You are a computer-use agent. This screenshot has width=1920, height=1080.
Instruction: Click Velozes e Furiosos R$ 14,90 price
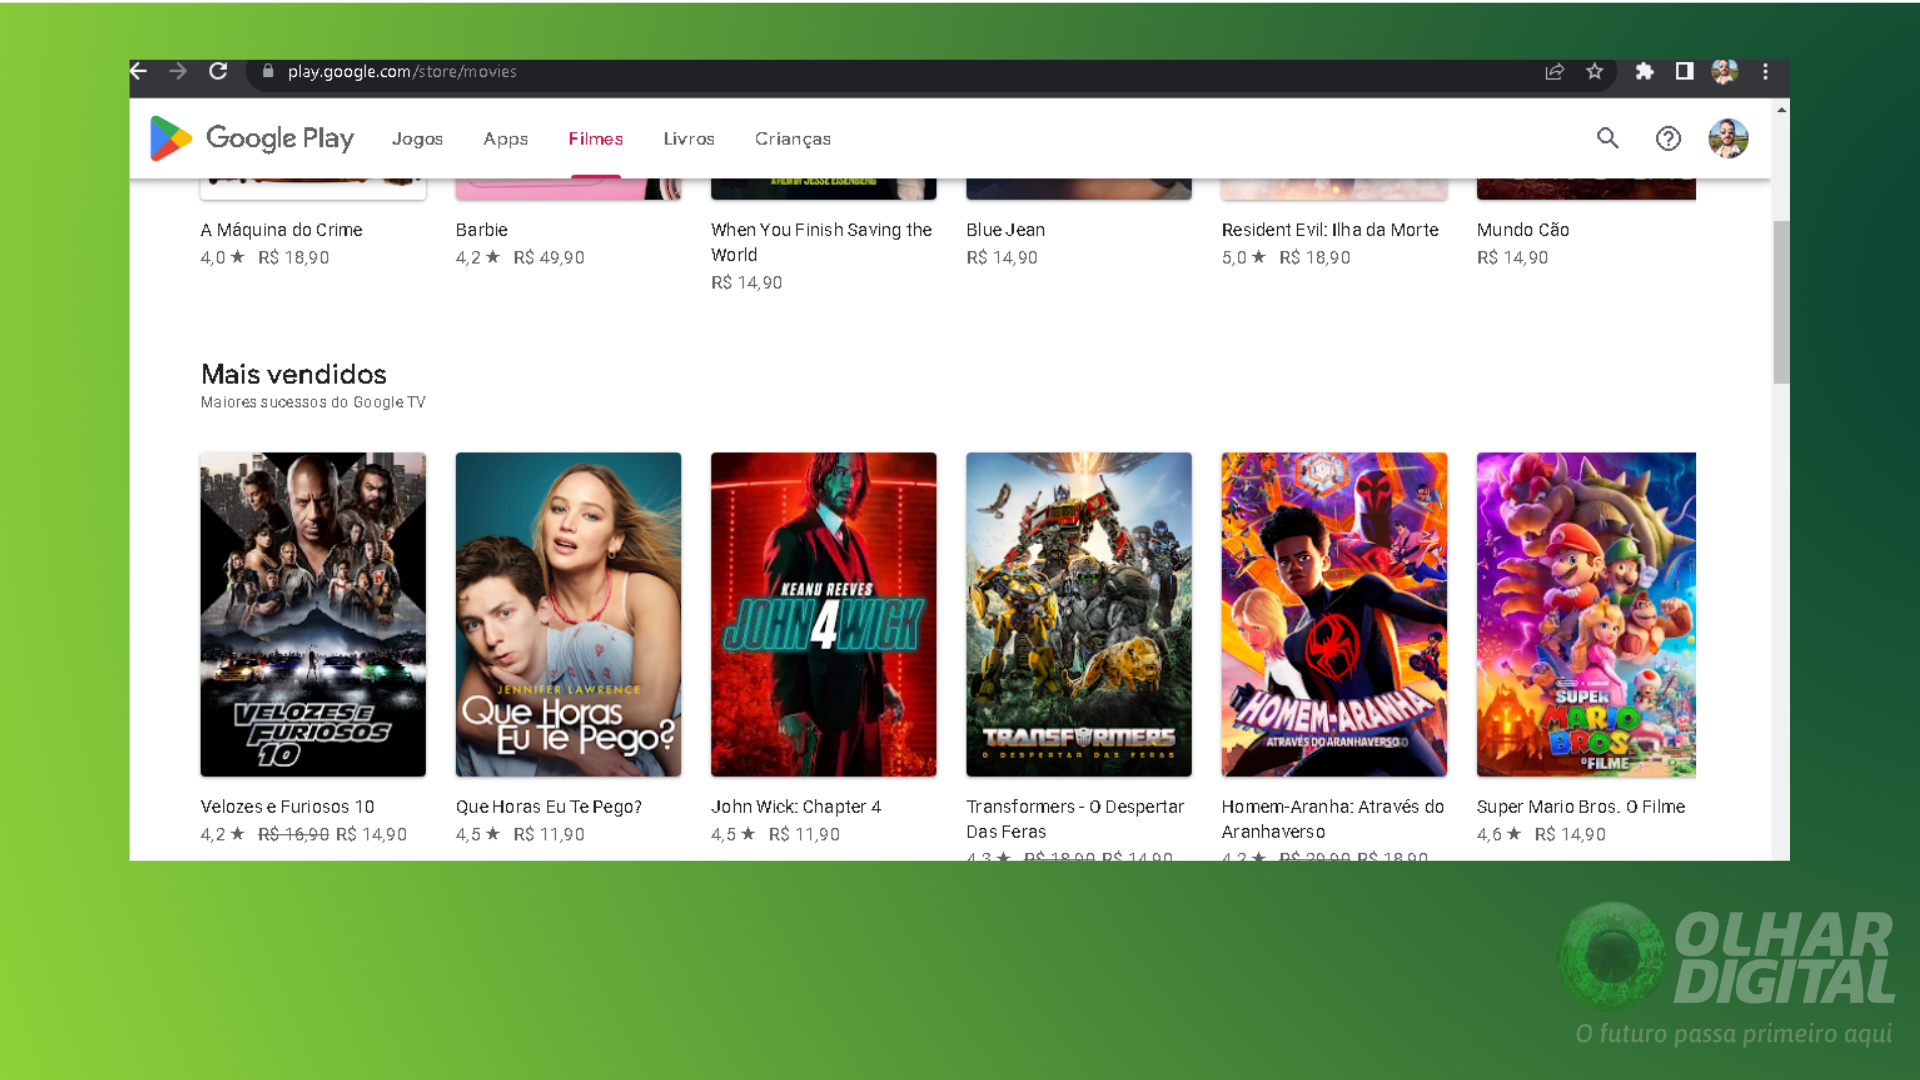371,835
